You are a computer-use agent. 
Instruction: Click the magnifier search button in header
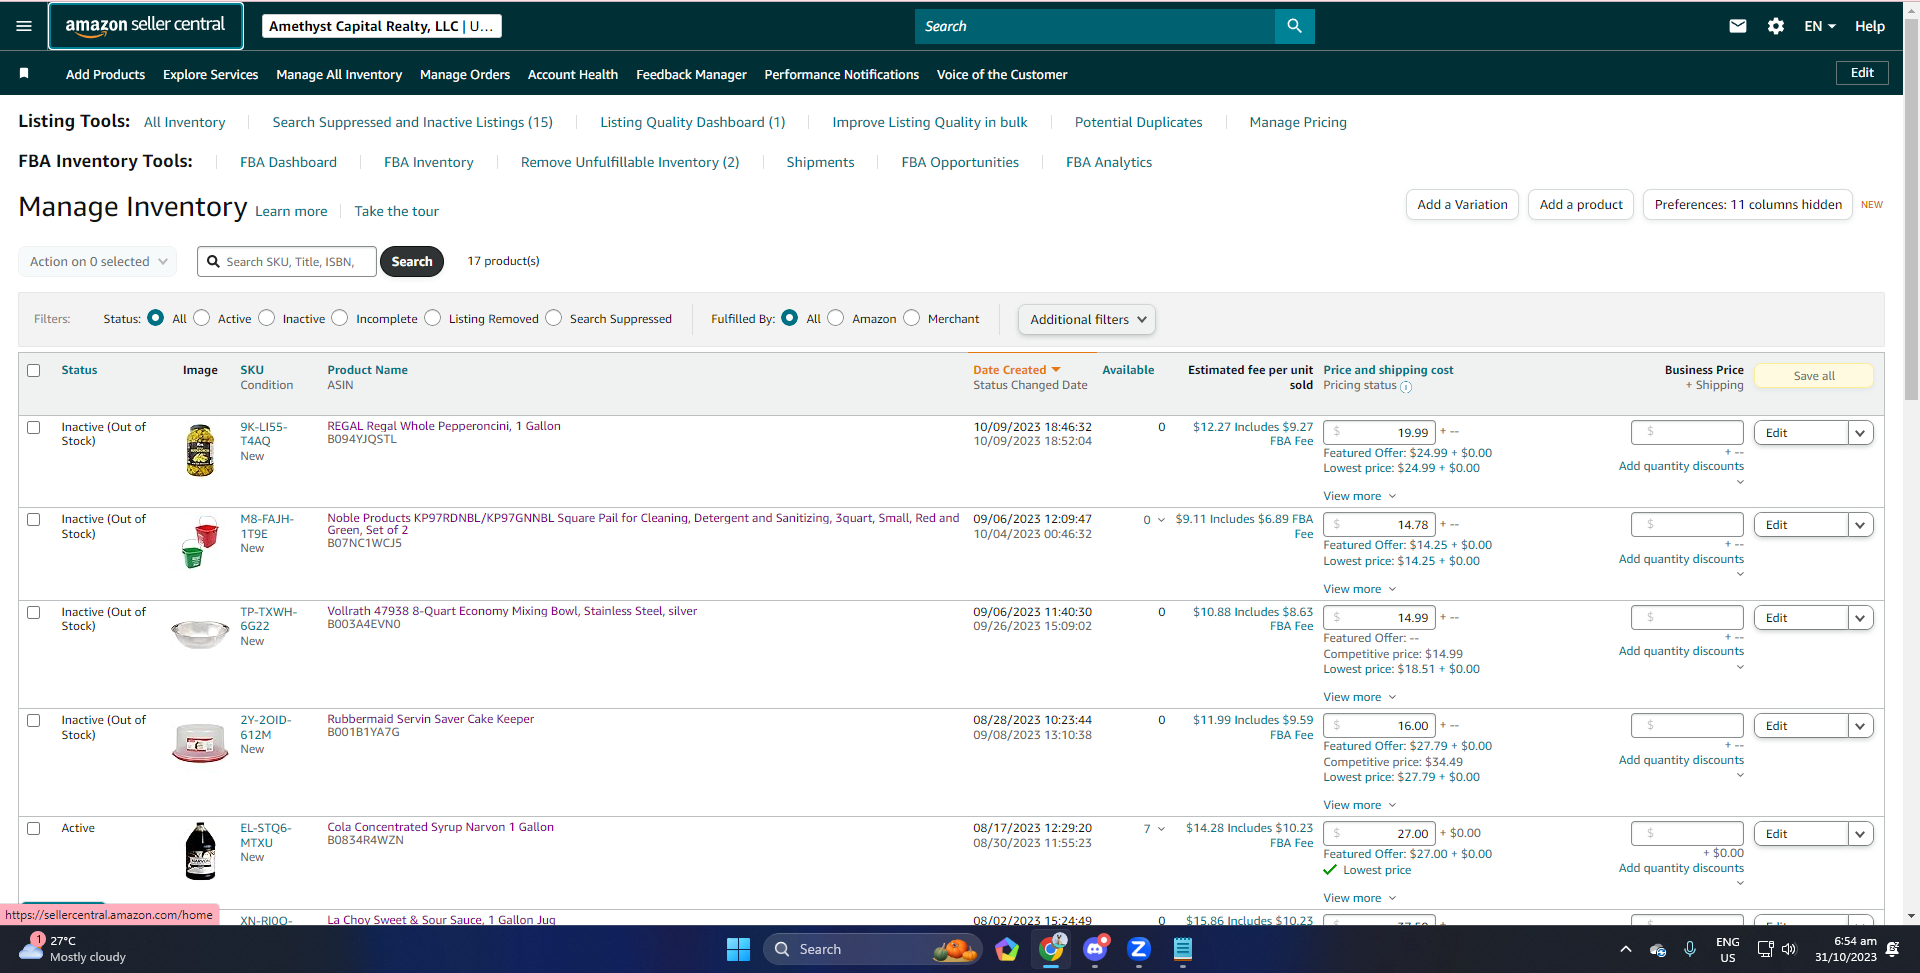[1294, 26]
